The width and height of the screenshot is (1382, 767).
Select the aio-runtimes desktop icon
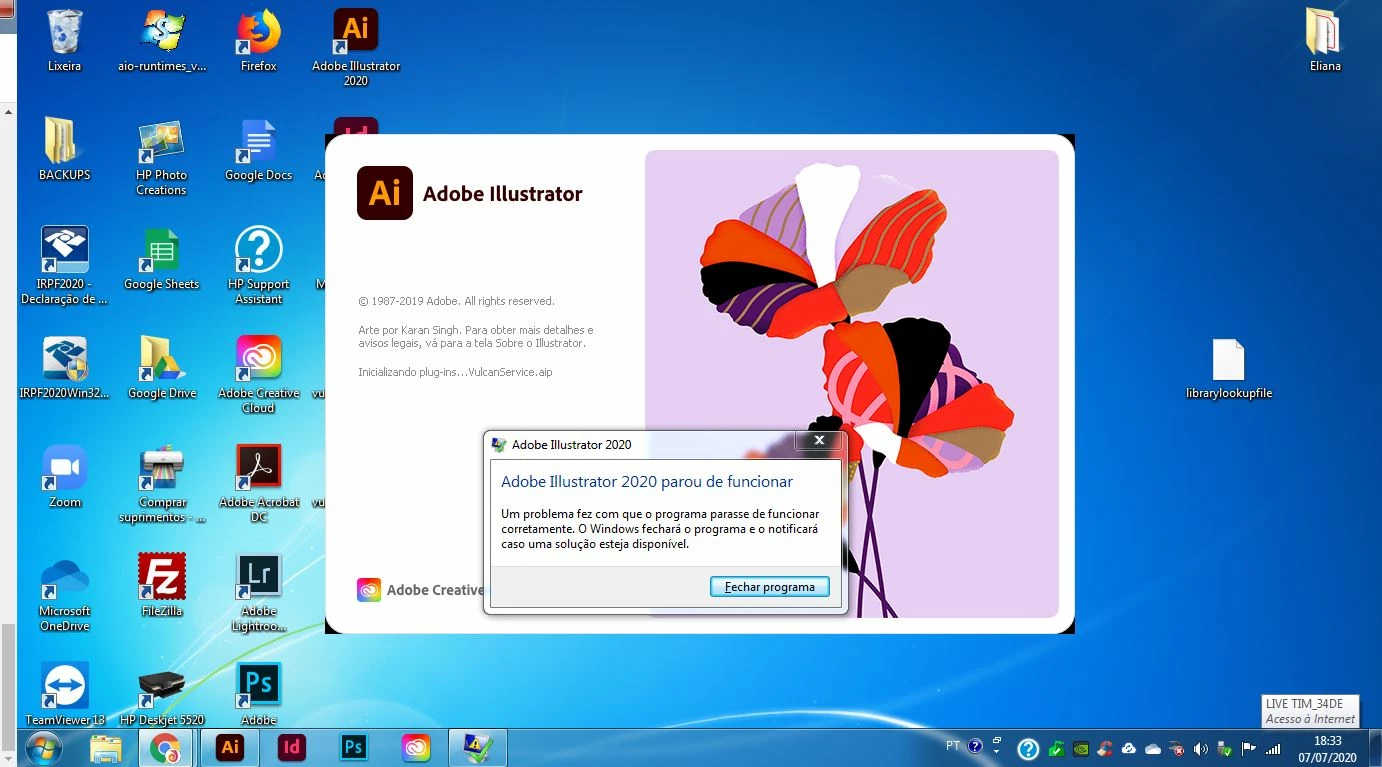(162, 41)
